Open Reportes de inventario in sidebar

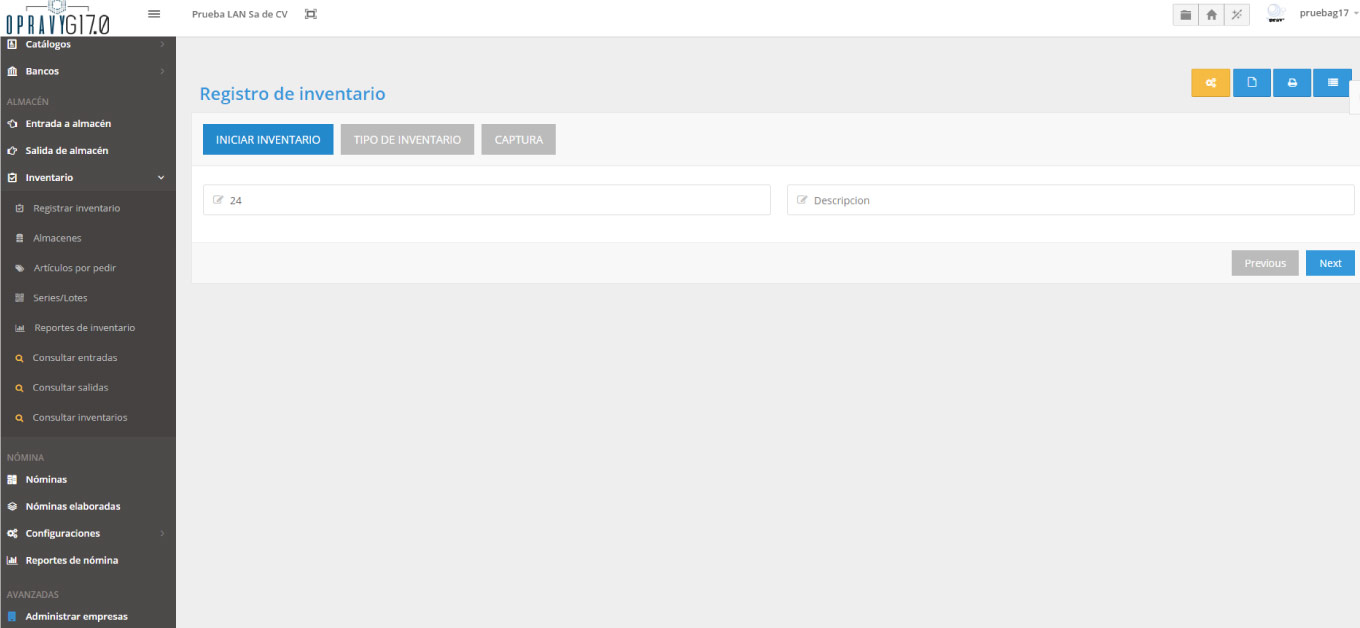[x=84, y=328]
